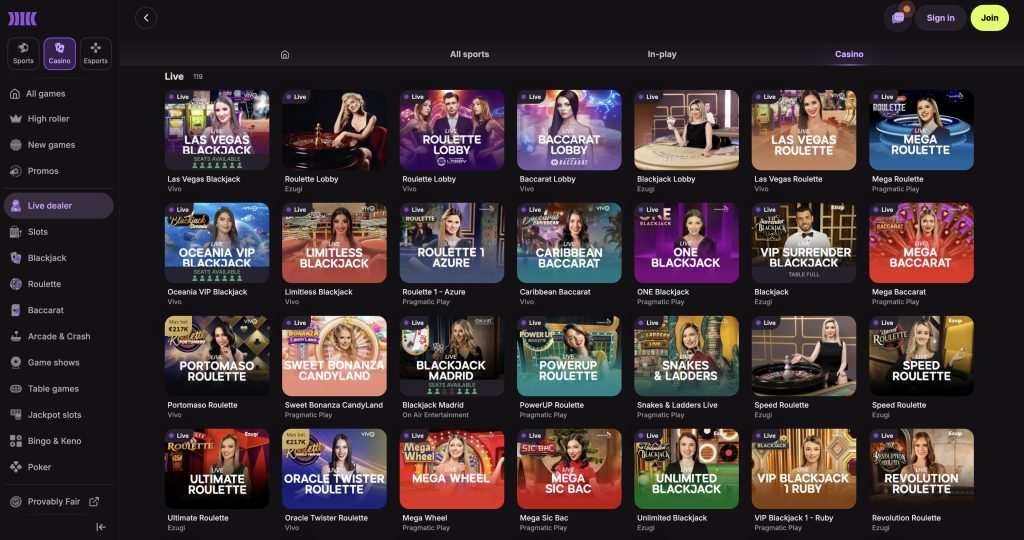The width and height of the screenshot is (1024, 540).
Task: Open Portomaso Roulette game thumbnail
Action: click(x=217, y=356)
